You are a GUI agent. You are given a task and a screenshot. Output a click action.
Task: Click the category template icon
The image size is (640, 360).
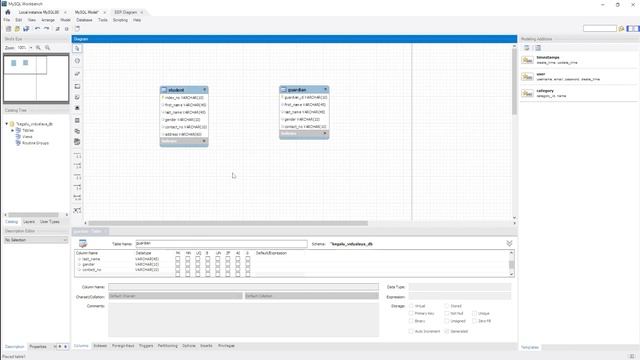[527, 93]
